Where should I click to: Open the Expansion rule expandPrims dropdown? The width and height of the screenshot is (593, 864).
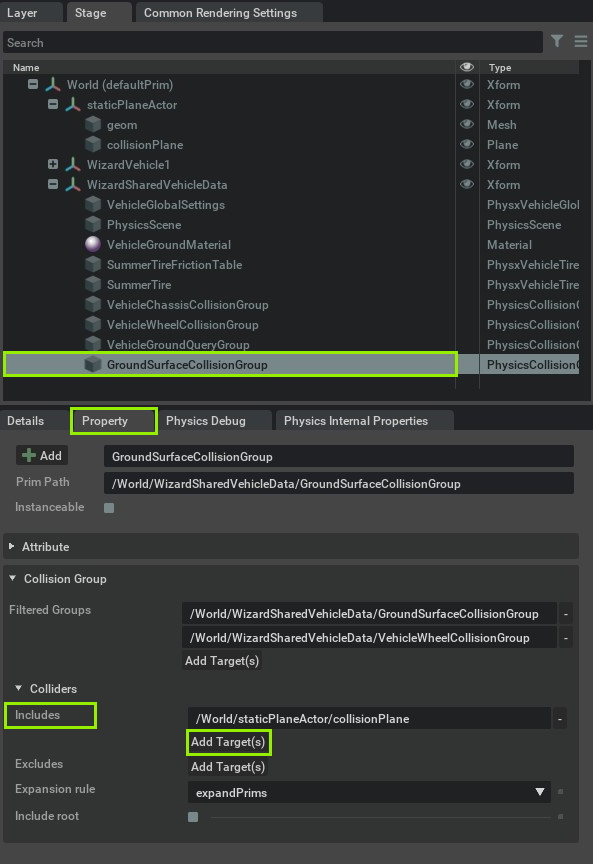click(x=369, y=792)
